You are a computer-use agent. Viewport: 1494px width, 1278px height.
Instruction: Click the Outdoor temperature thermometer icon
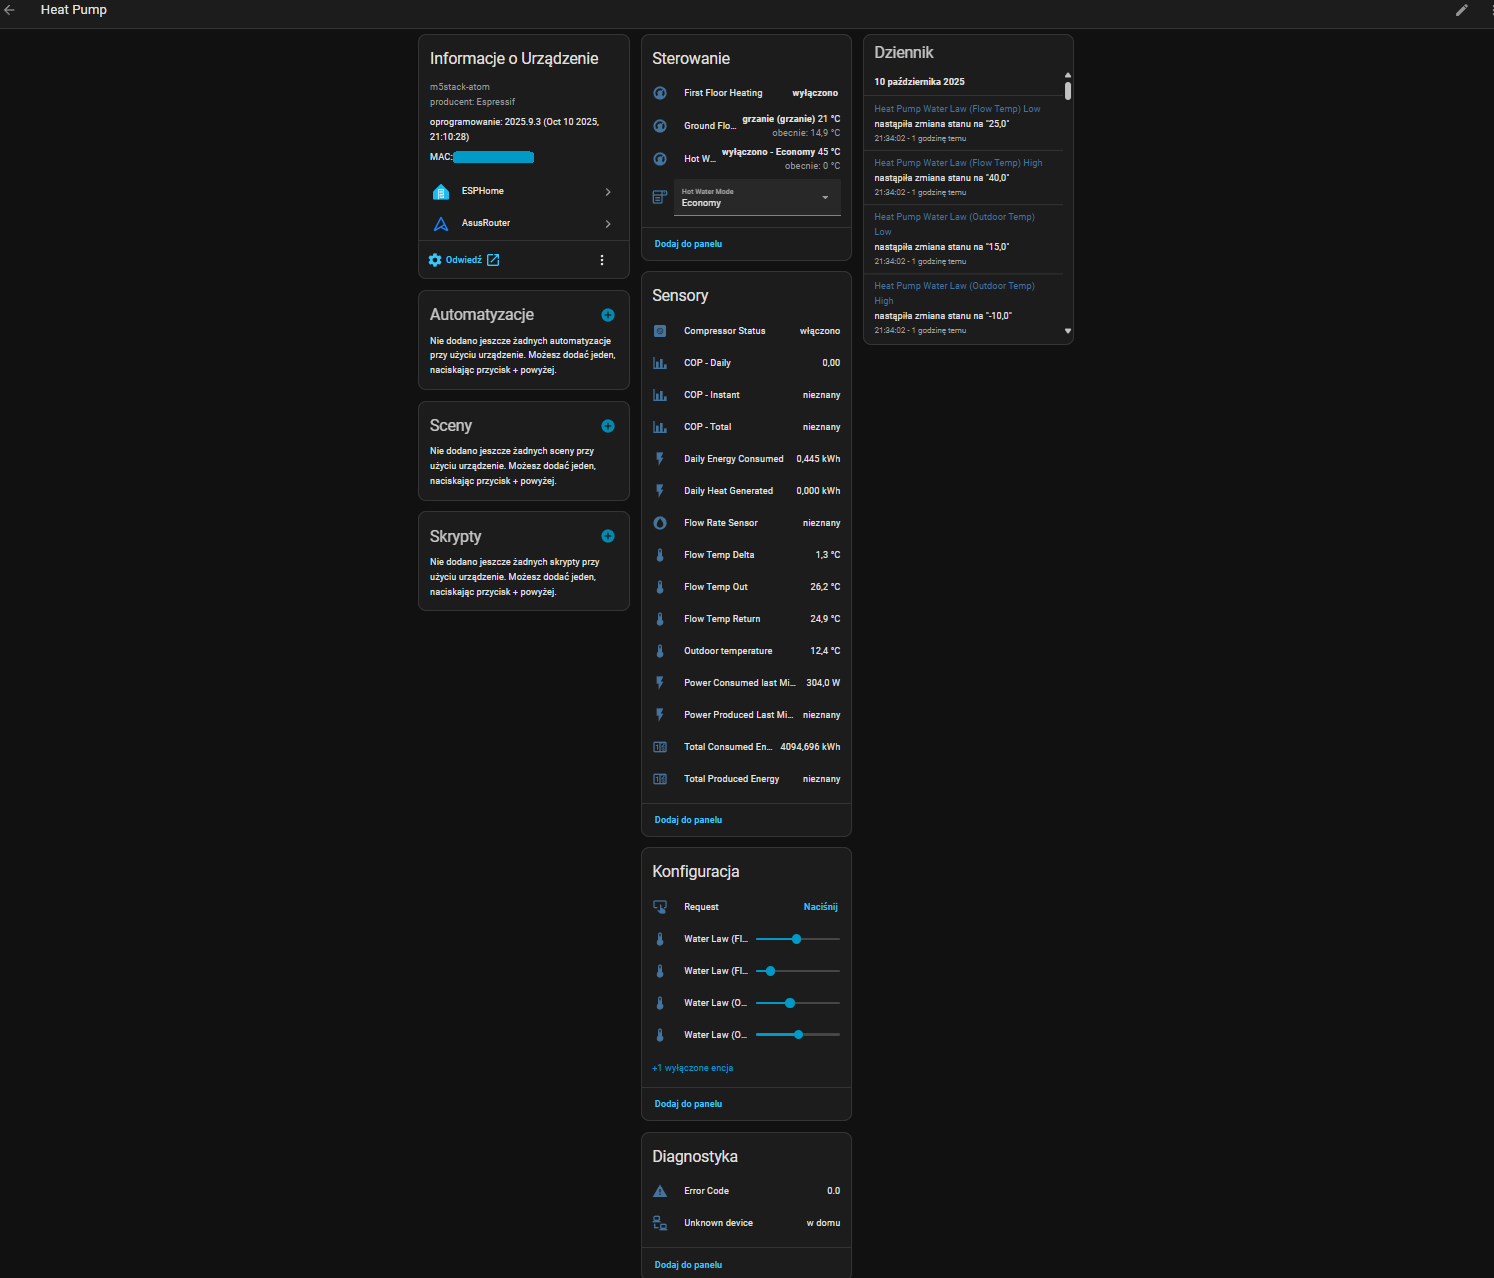(x=660, y=651)
